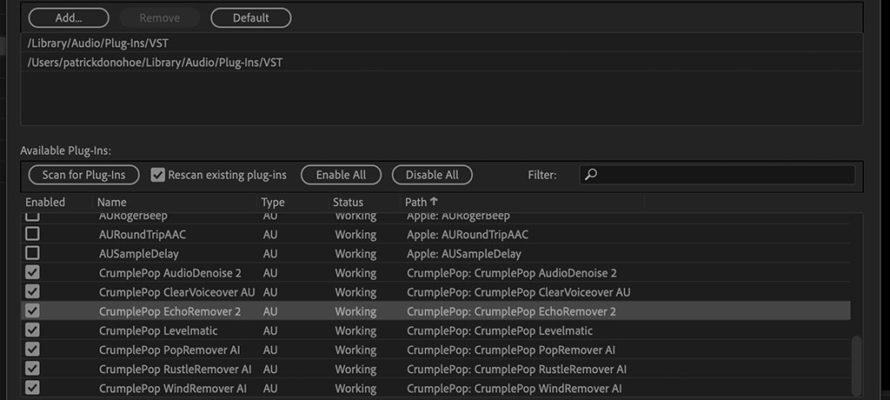Disable CrumplePop WindRemover AI checkbox
Screen dimensions: 890x400
tap(33, 388)
